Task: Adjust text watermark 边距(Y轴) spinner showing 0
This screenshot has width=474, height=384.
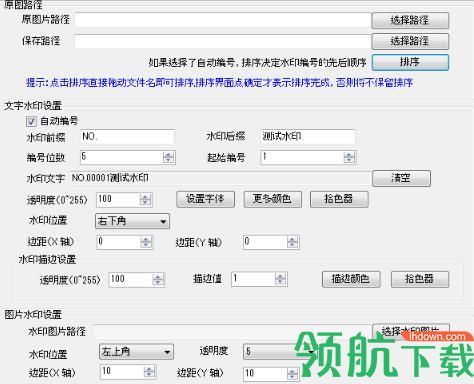Action: pyautogui.click(x=292, y=242)
